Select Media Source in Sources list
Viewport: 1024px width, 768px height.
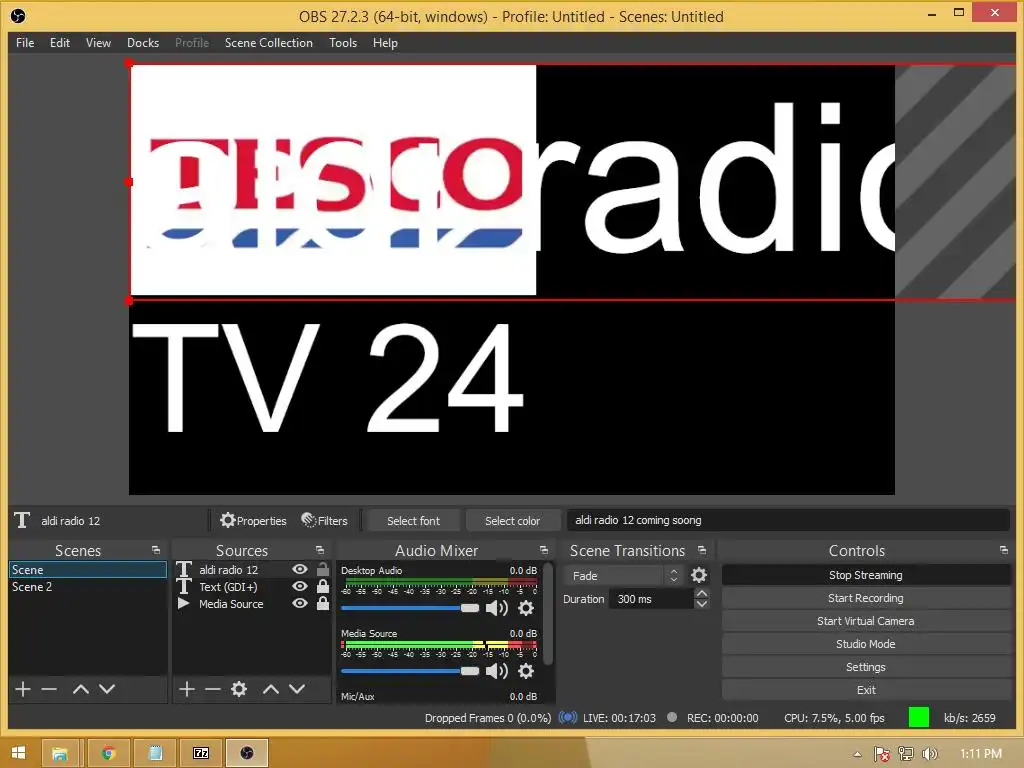pos(231,604)
